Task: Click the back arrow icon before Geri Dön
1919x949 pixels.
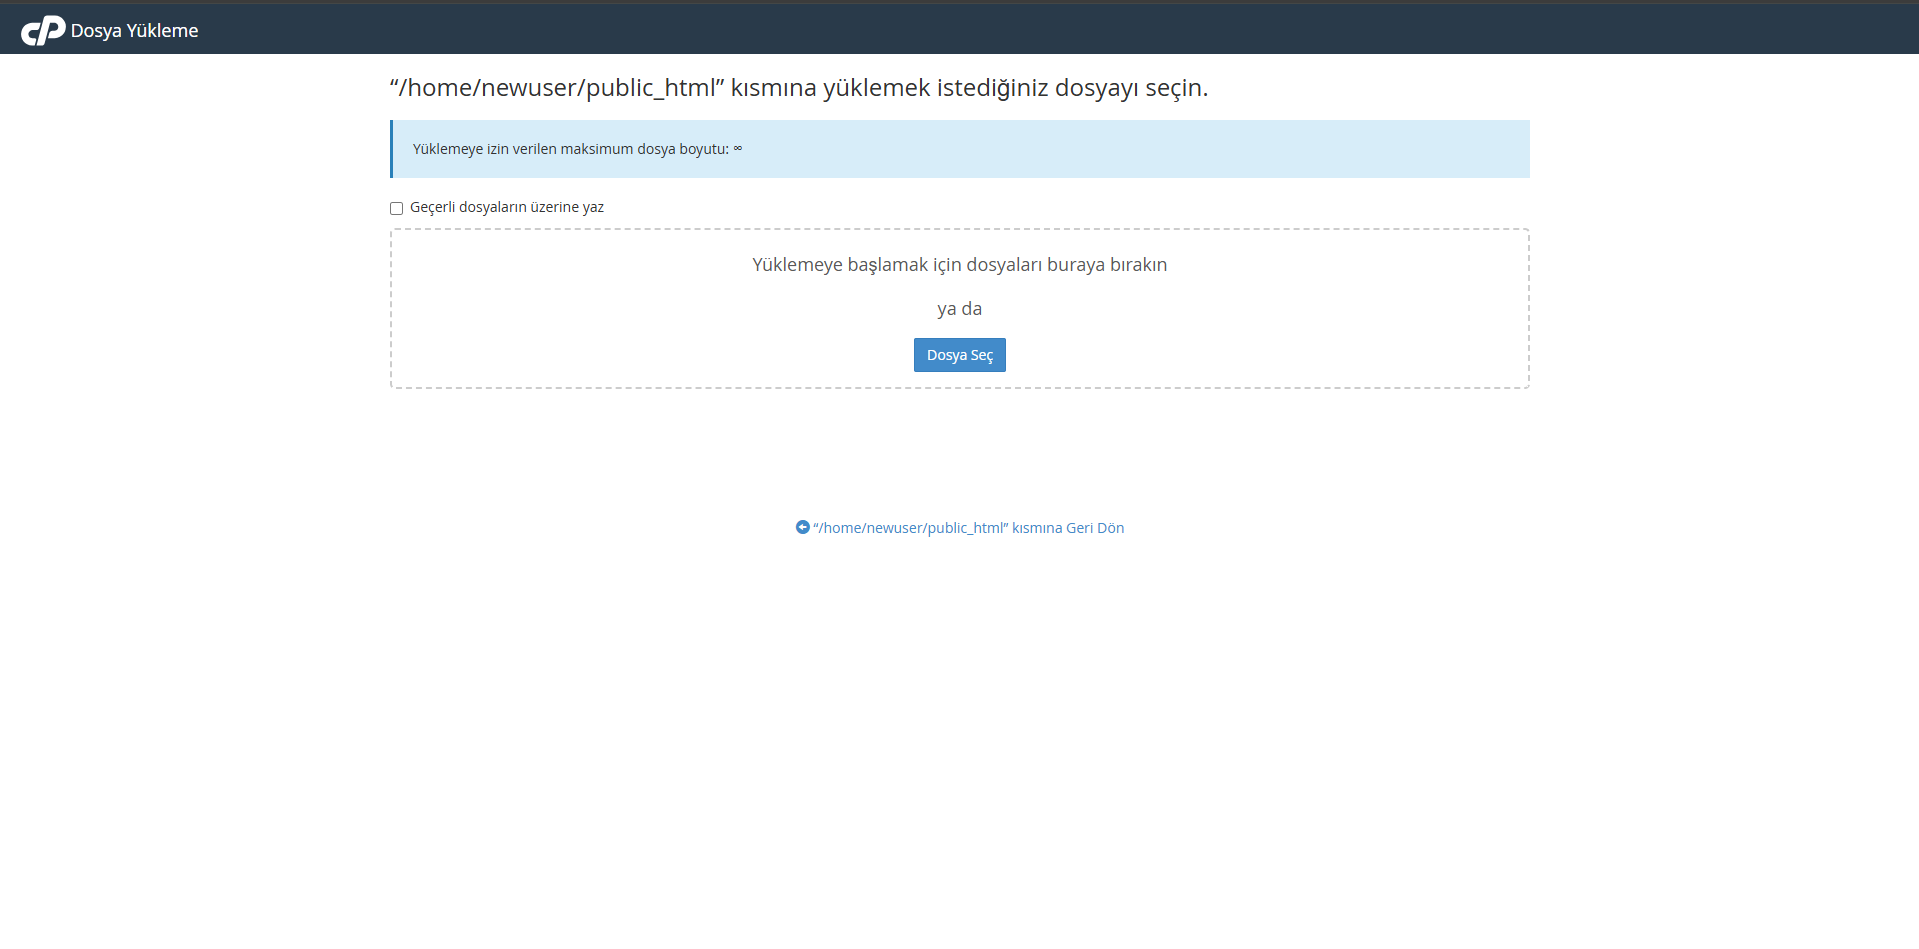Action: (802, 527)
